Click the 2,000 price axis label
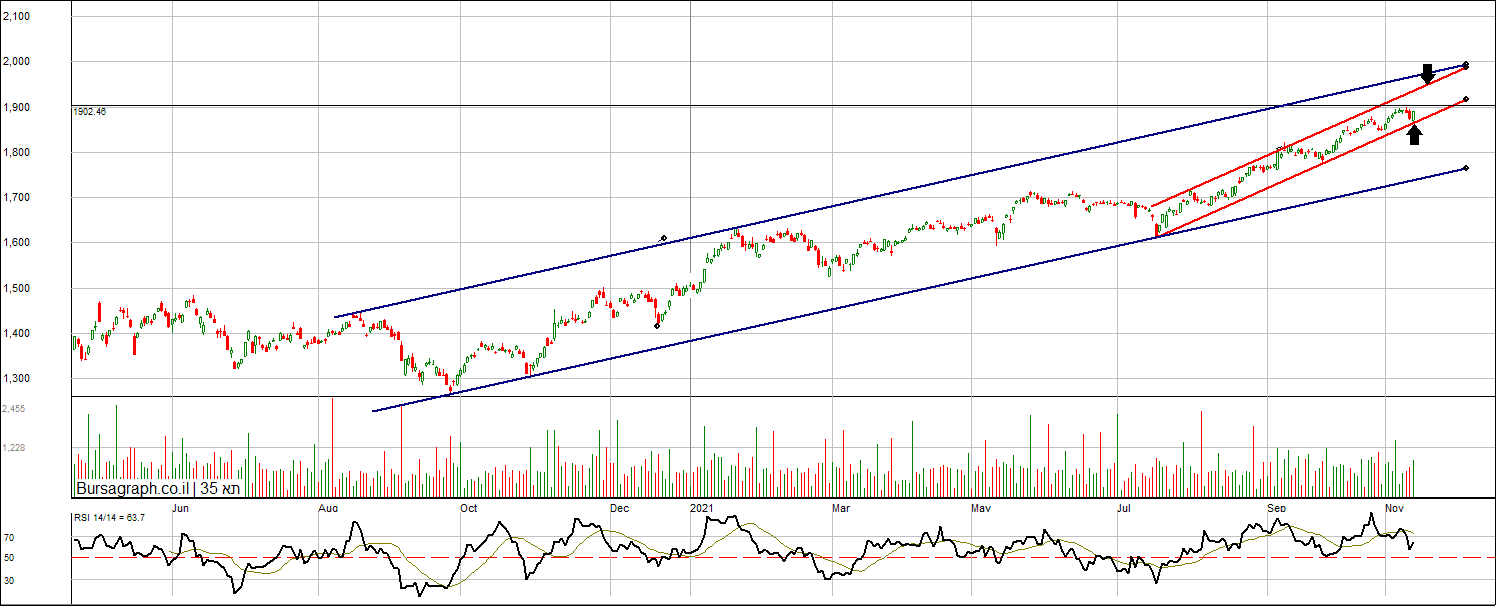1496x606 pixels. (x=16, y=62)
